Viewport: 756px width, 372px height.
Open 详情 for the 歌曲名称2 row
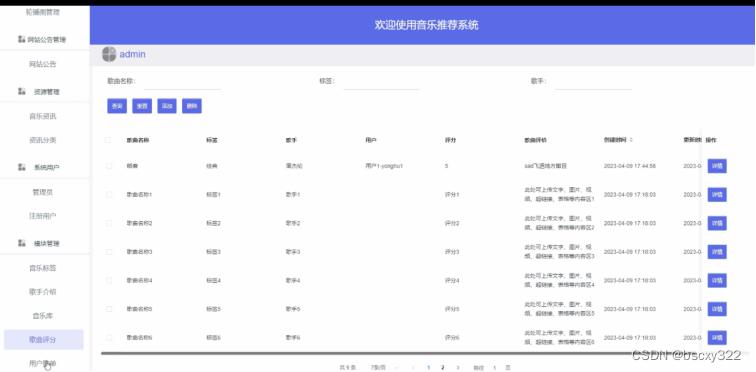(717, 223)
